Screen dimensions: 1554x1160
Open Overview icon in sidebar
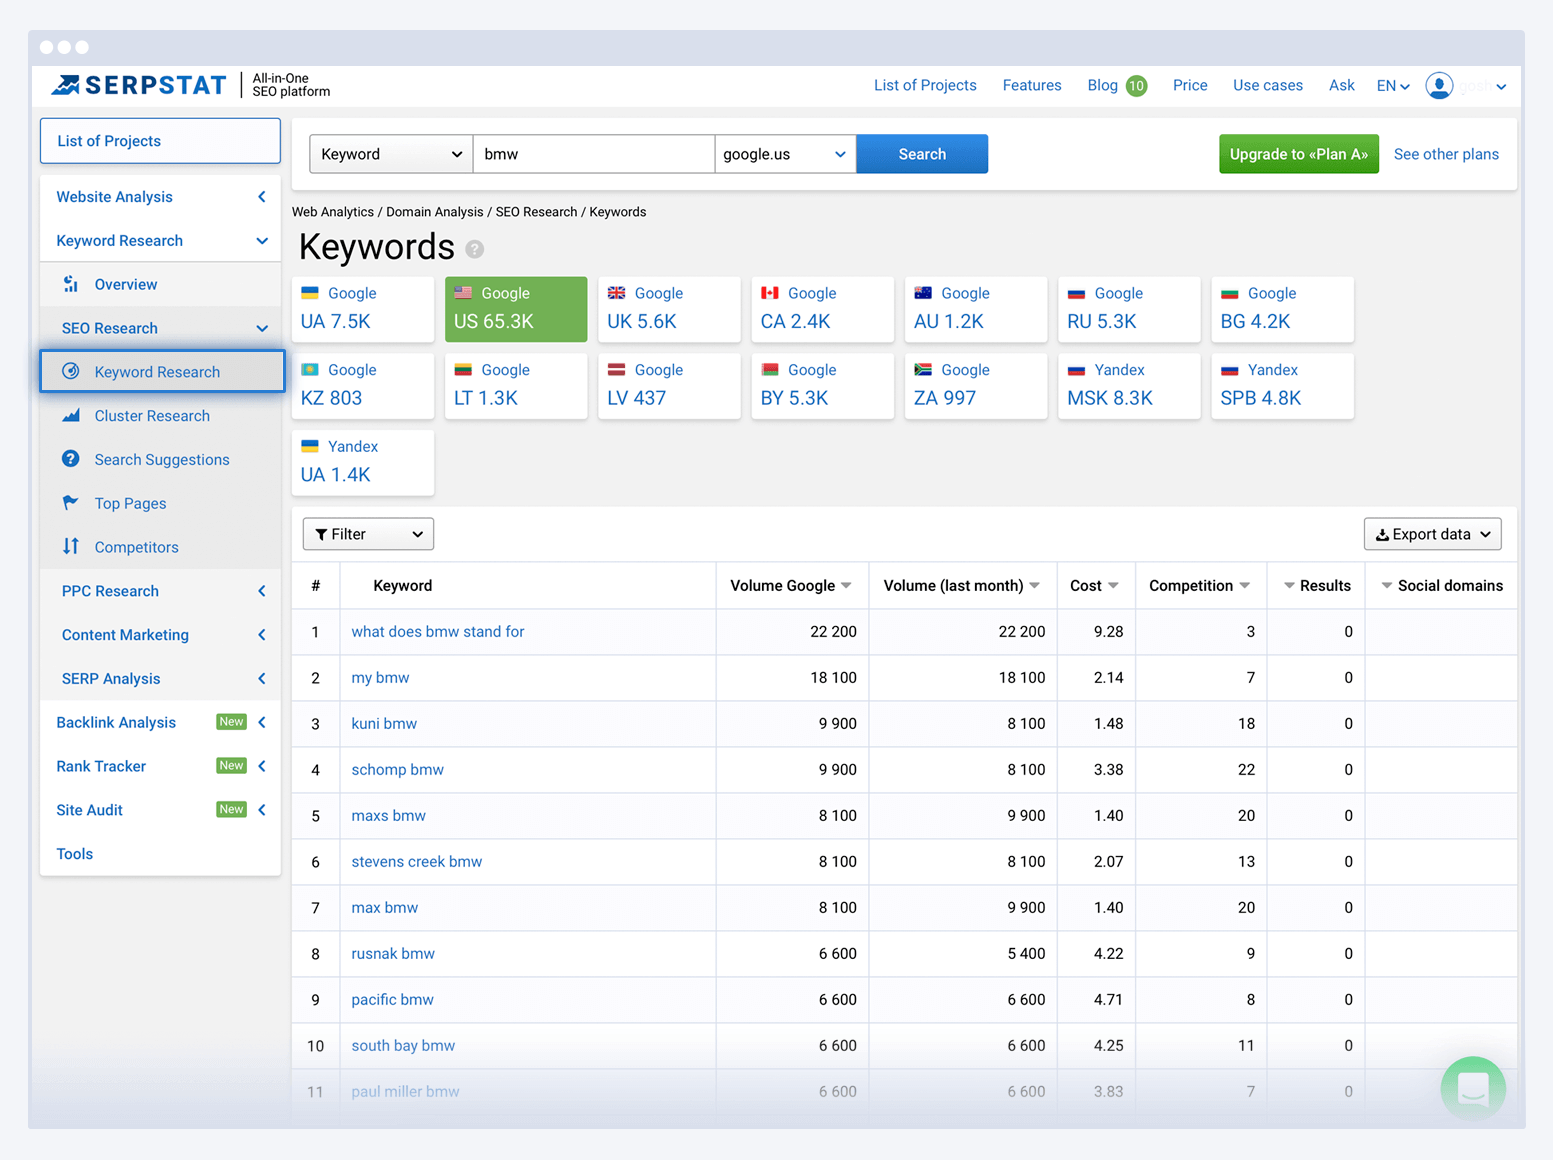click(x=71, y=284)
